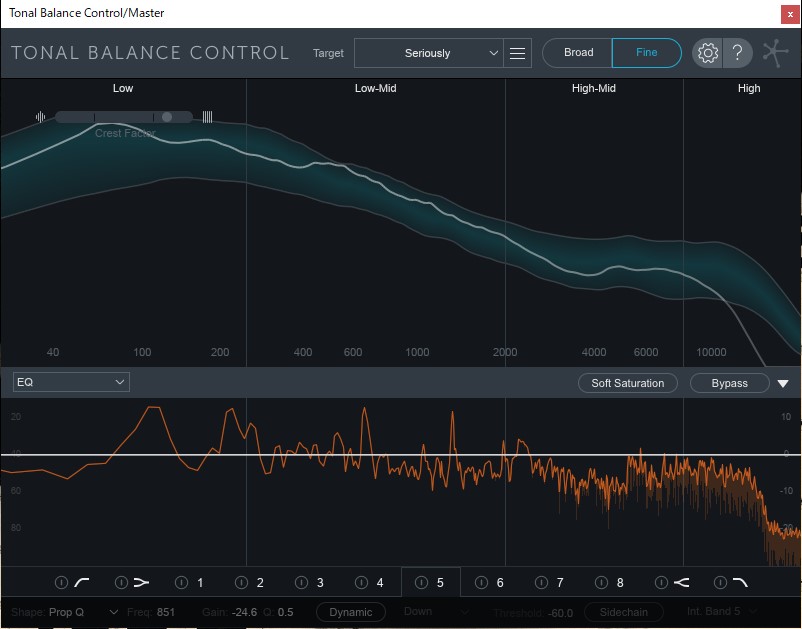Select band tab number 7
This screenshot has height=629, width=802.
coord(560,582)
